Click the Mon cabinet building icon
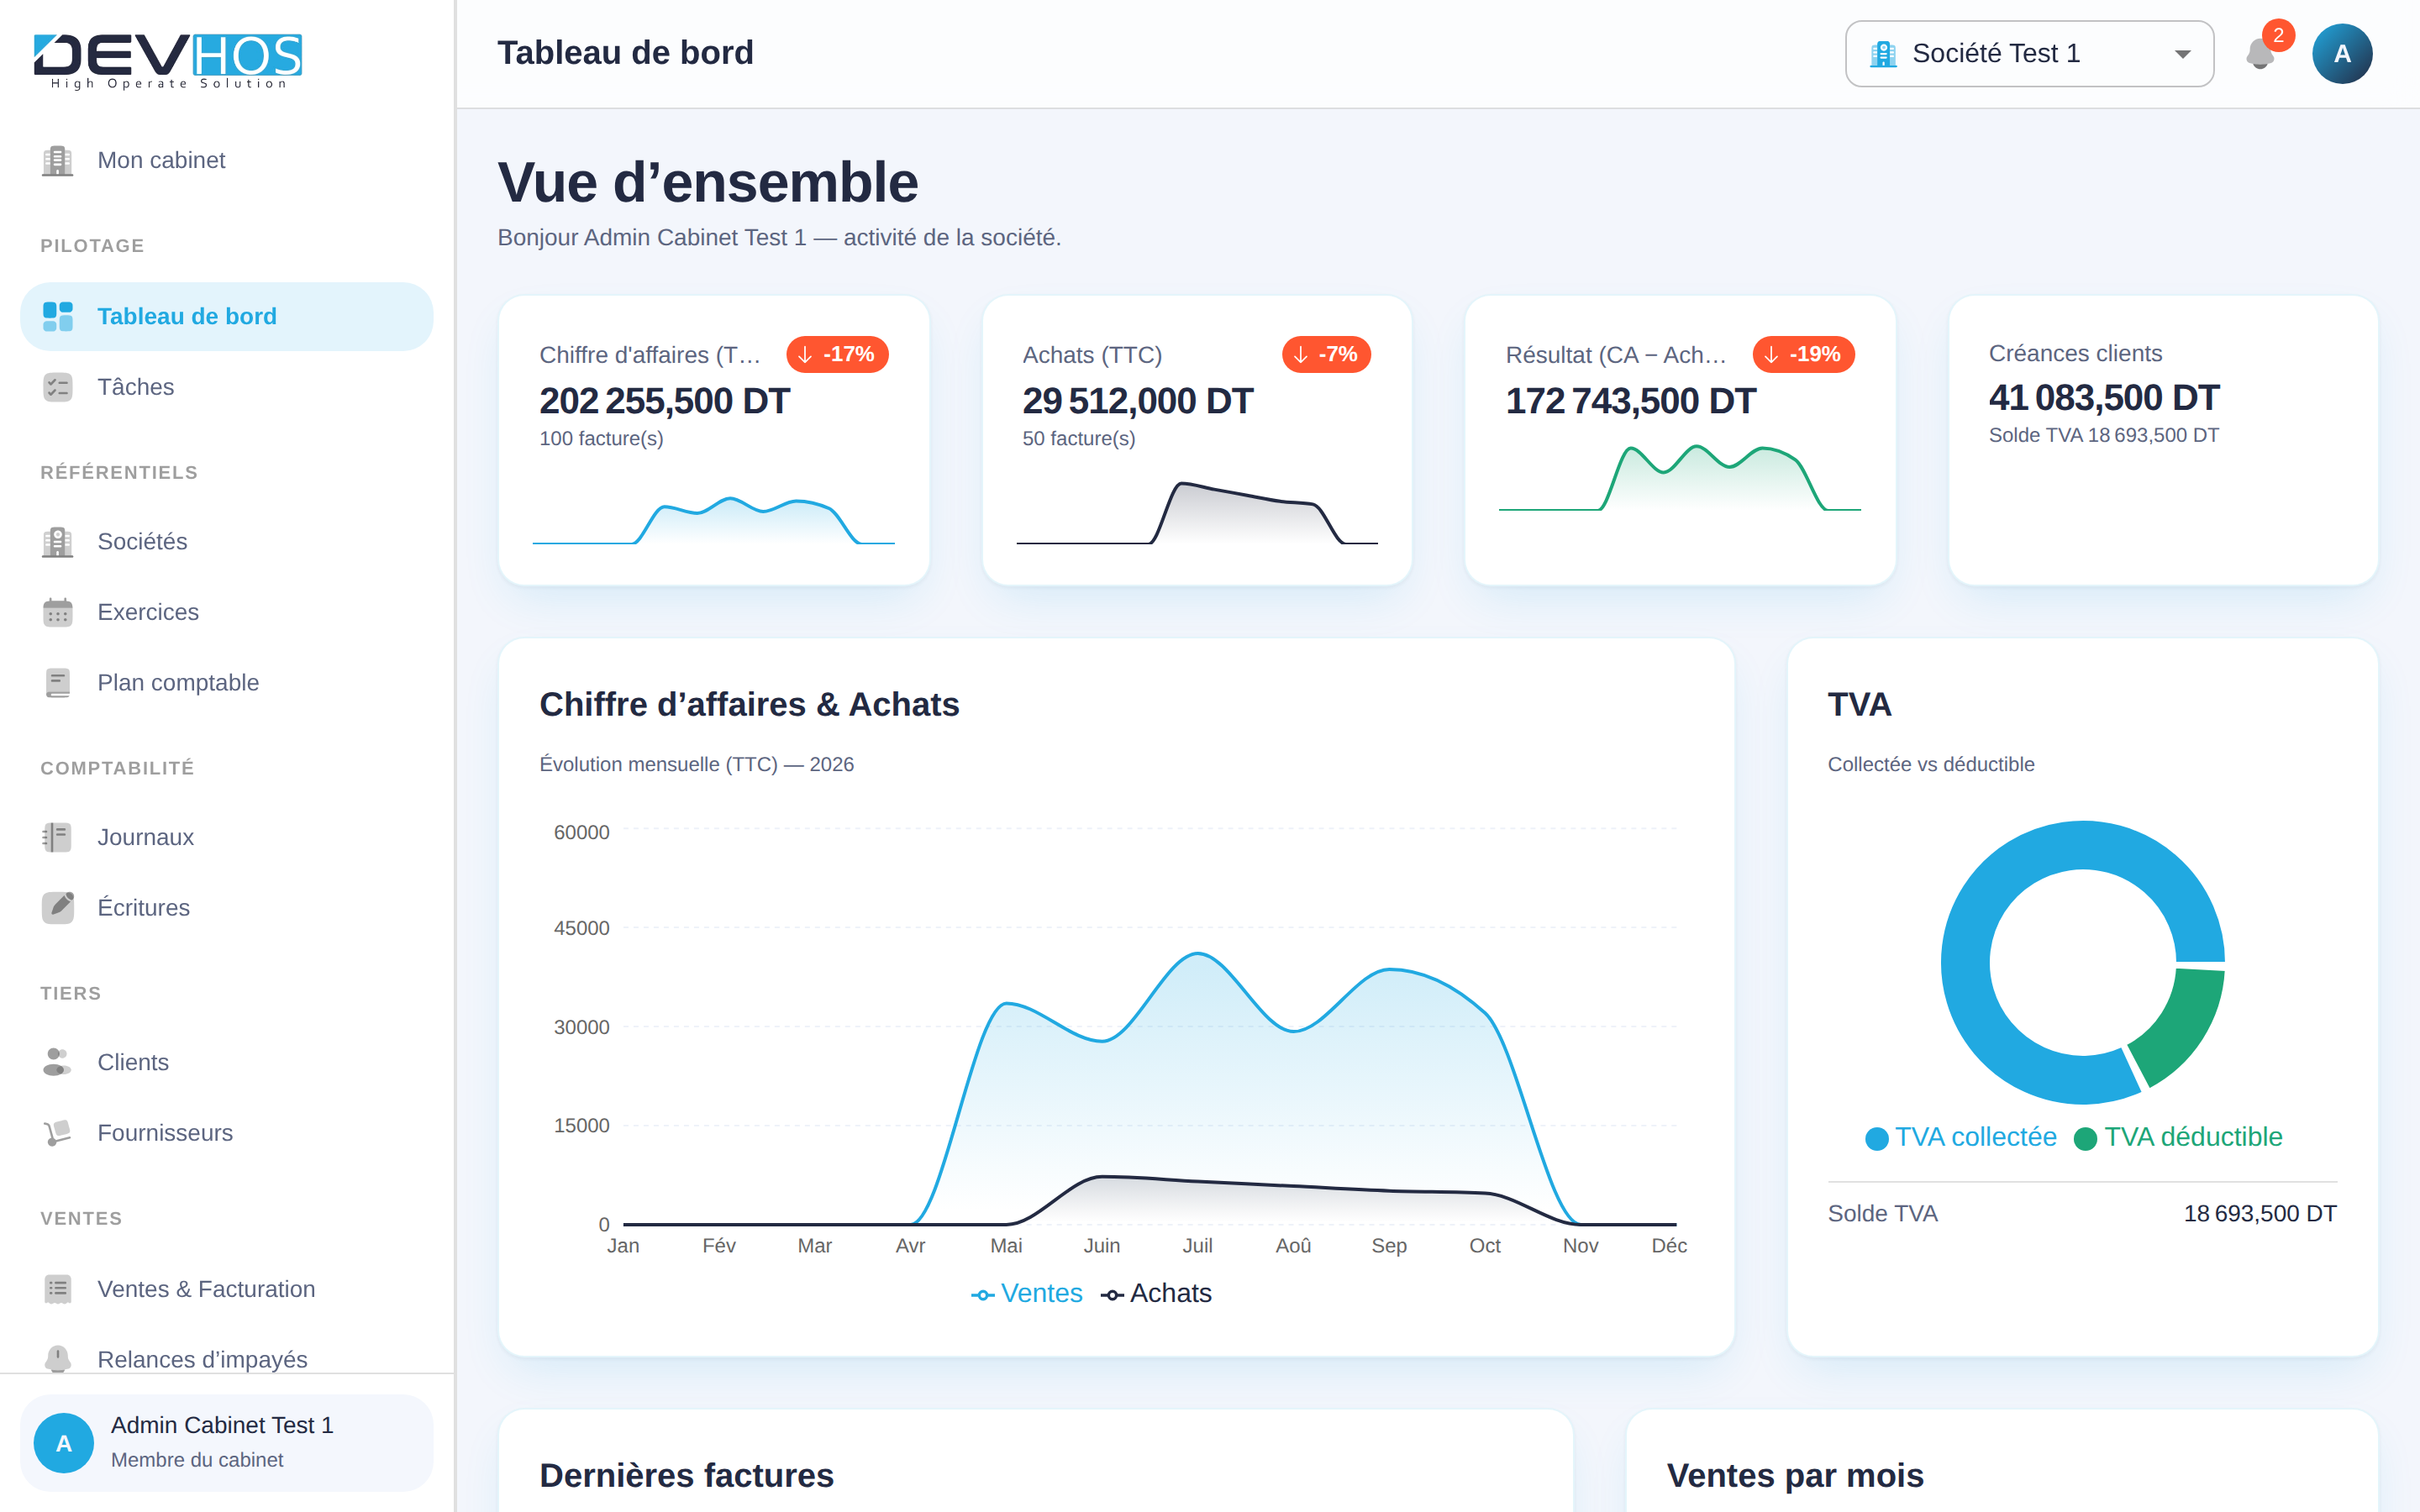This screenshot has width=2420, height=1512. click(58, 160)
